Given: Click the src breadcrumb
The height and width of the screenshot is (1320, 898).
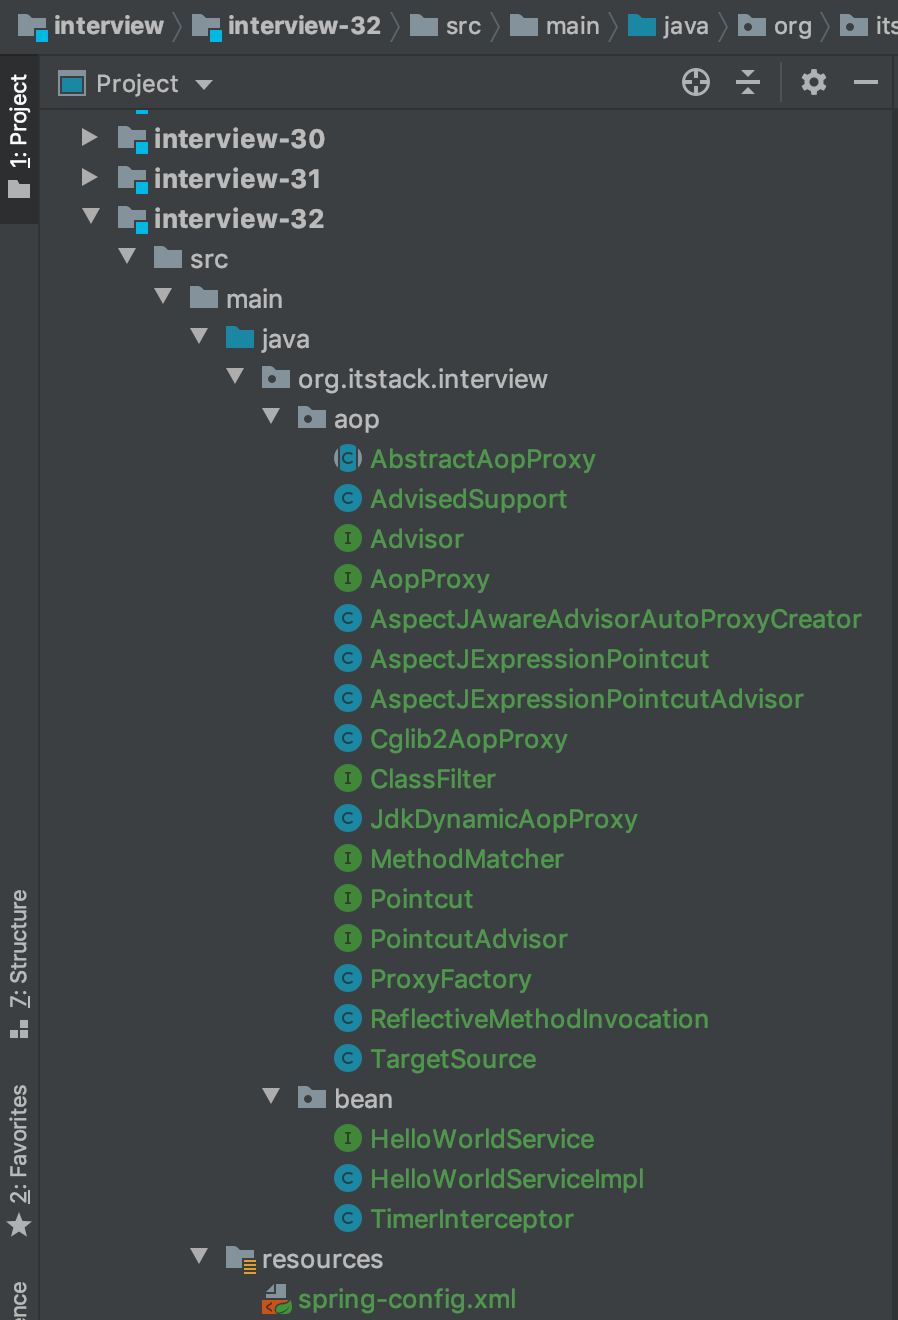Looking at the screenshot, I should (x=446, y=26).
